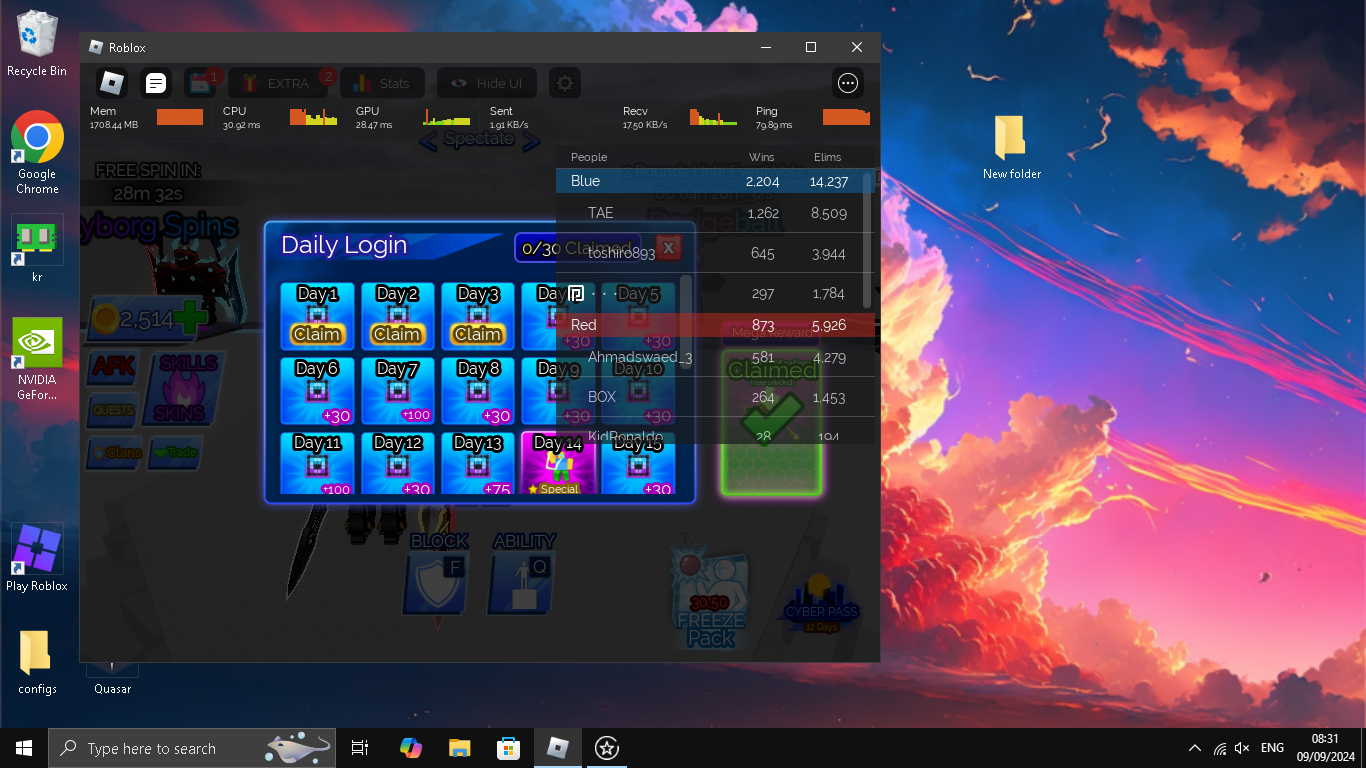Select the Day 15 reward tile
1366x768 pixels.
pyautogui.click(x=638, y=463)
